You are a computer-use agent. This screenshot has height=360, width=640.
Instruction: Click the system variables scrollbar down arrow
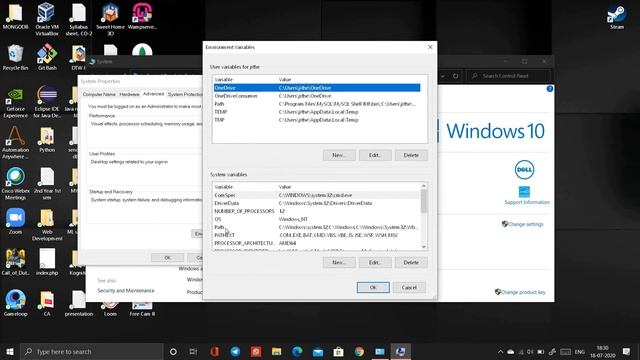[x=424, y=247]
